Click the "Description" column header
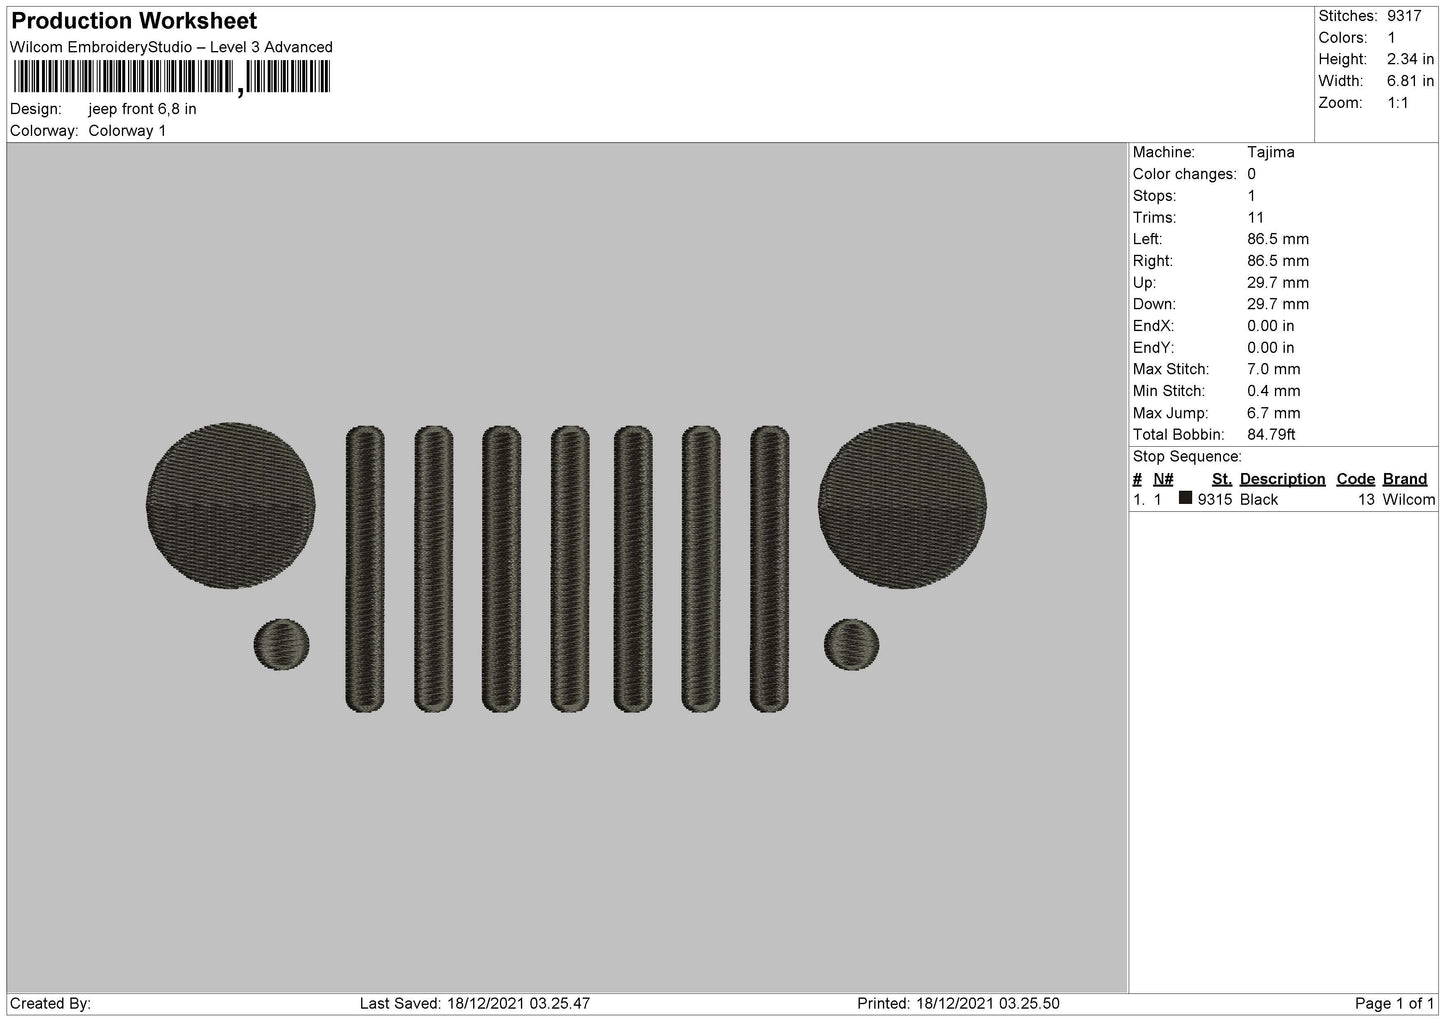1445x1021 pixels. tap(1282, 479)
